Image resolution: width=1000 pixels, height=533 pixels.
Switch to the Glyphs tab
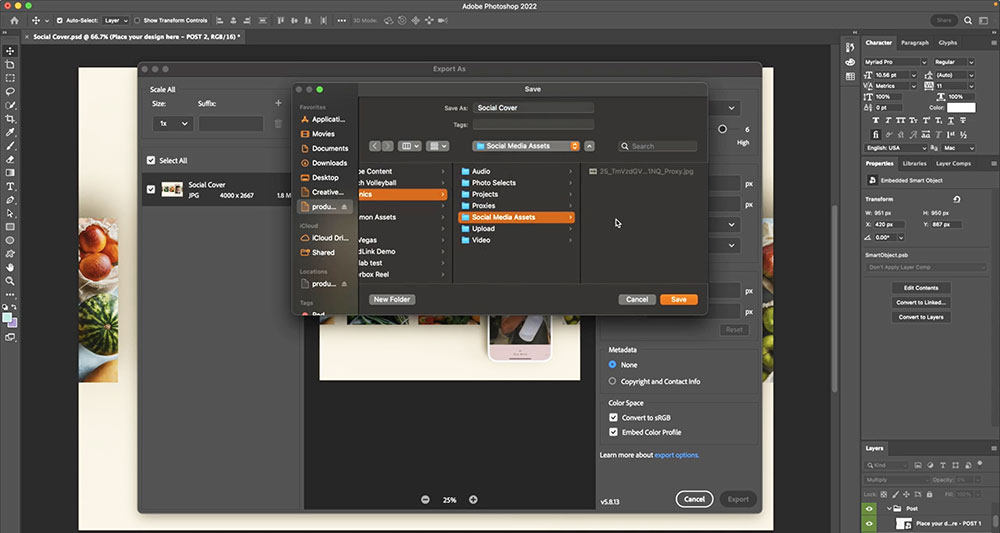click(x=948, y=43)
